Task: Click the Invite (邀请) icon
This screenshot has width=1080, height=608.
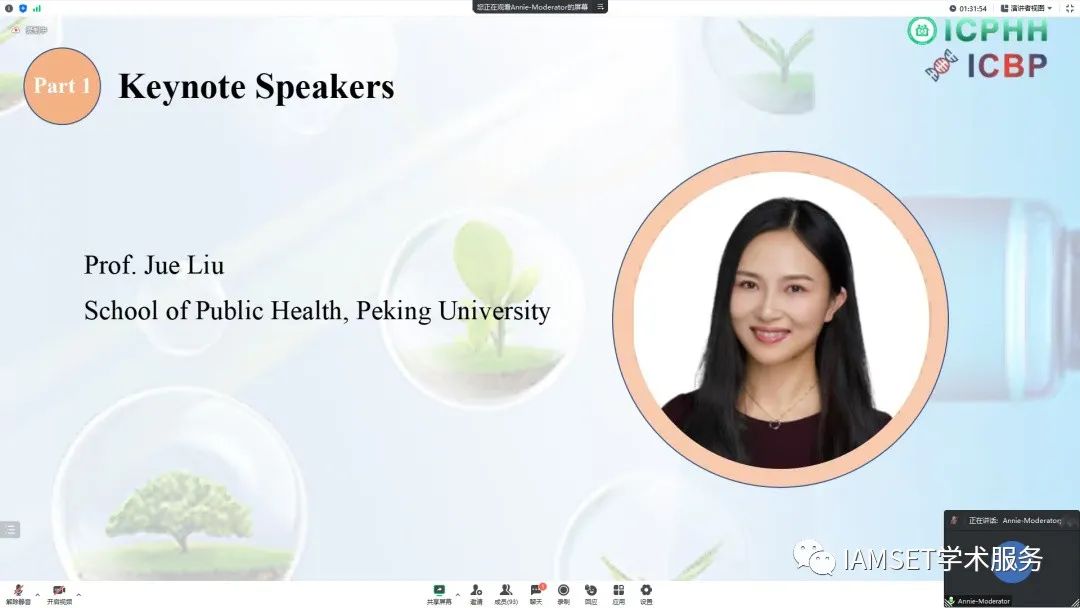Action: tap(476, 593)
